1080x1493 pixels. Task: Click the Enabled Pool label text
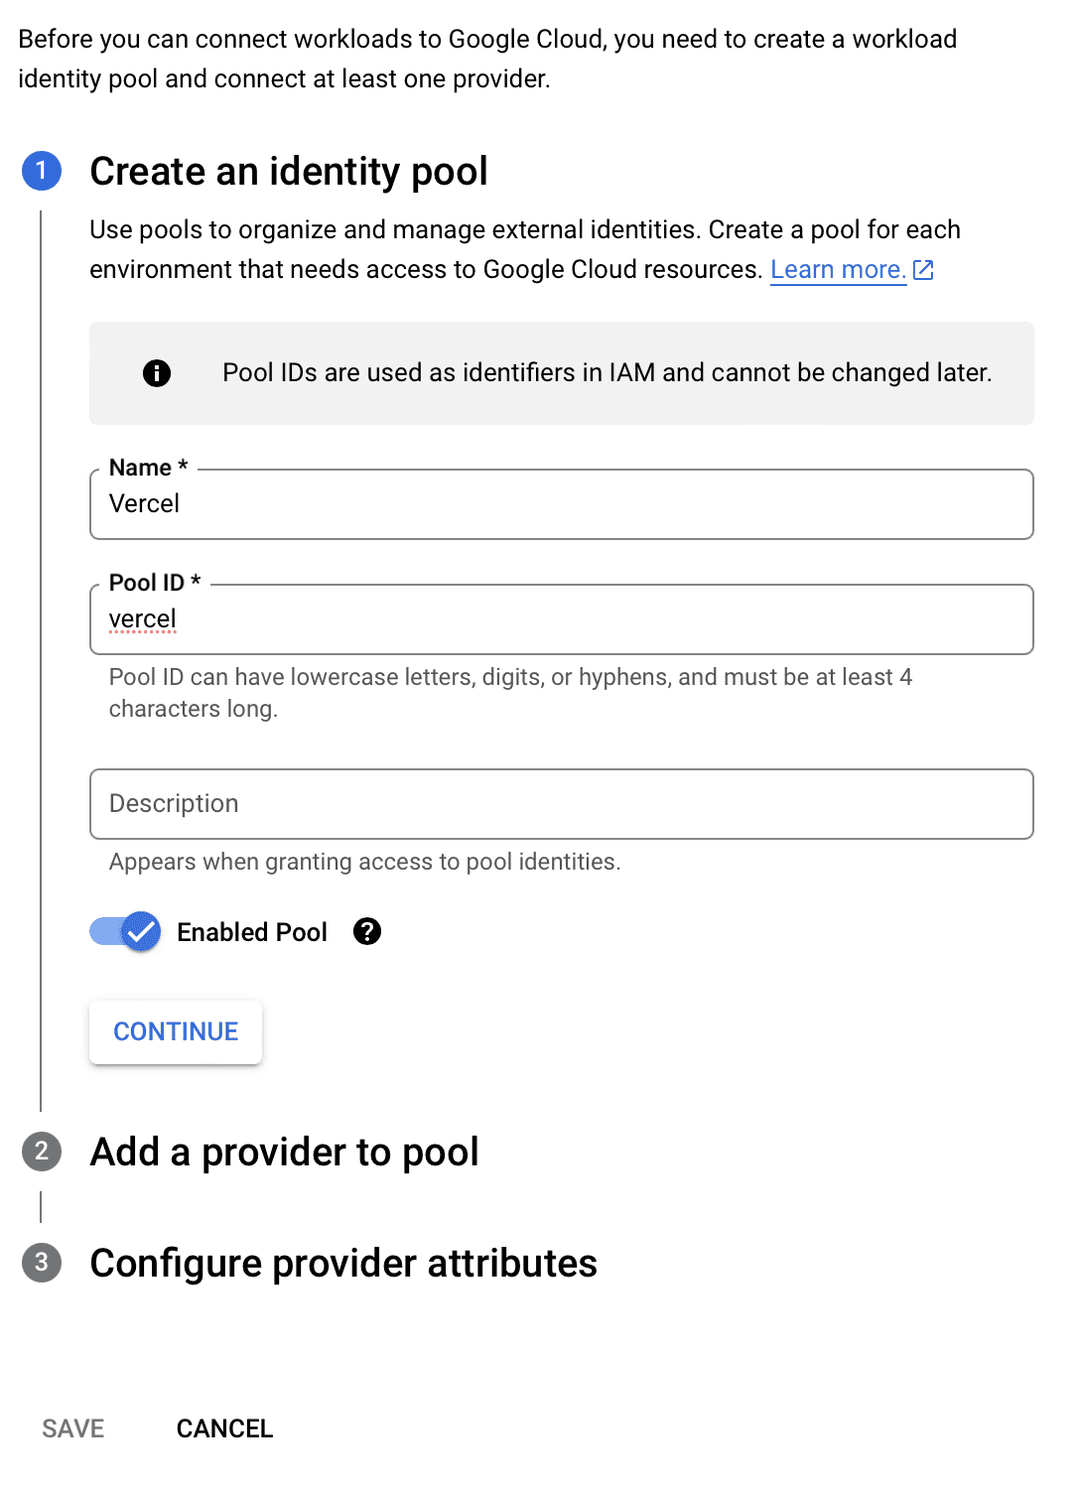252,932
